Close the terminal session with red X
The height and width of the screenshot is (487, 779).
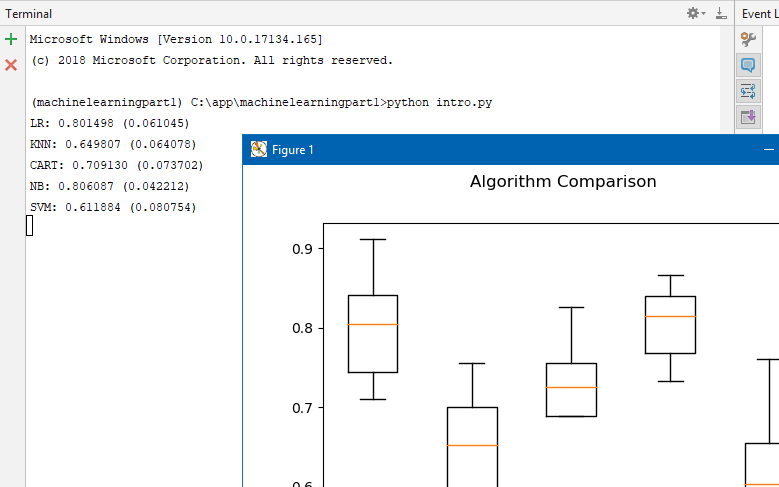click(11, 65)
